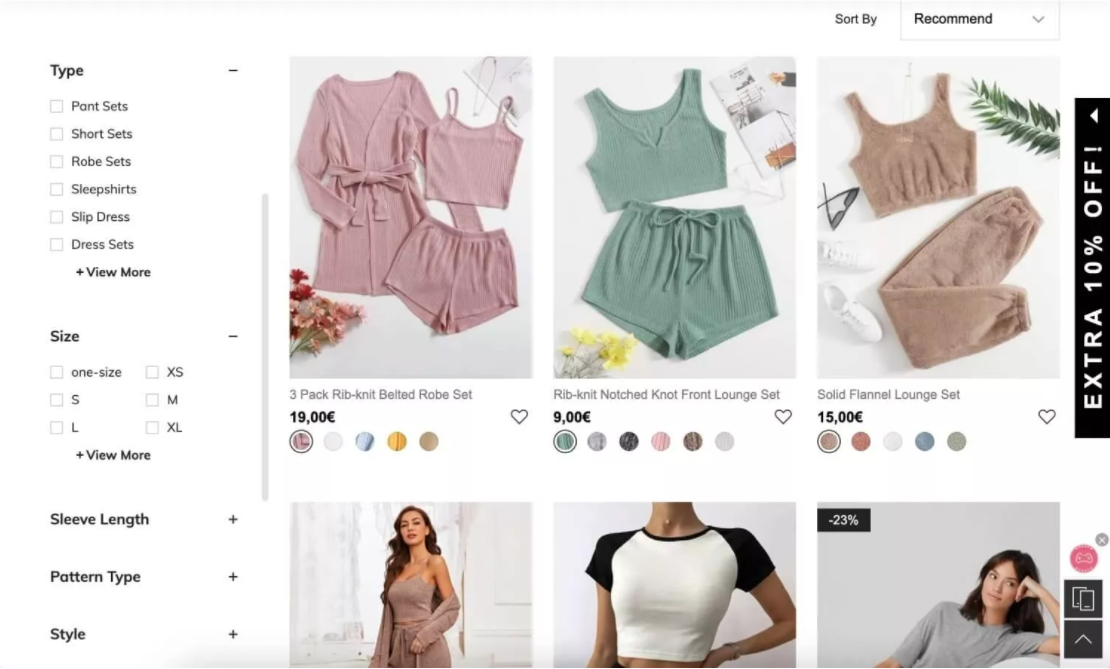Image resolution: width=1110 pixels, height=669 pixels.
Task: Collapse the Type filter section
Action: click(x=233, y=71)
